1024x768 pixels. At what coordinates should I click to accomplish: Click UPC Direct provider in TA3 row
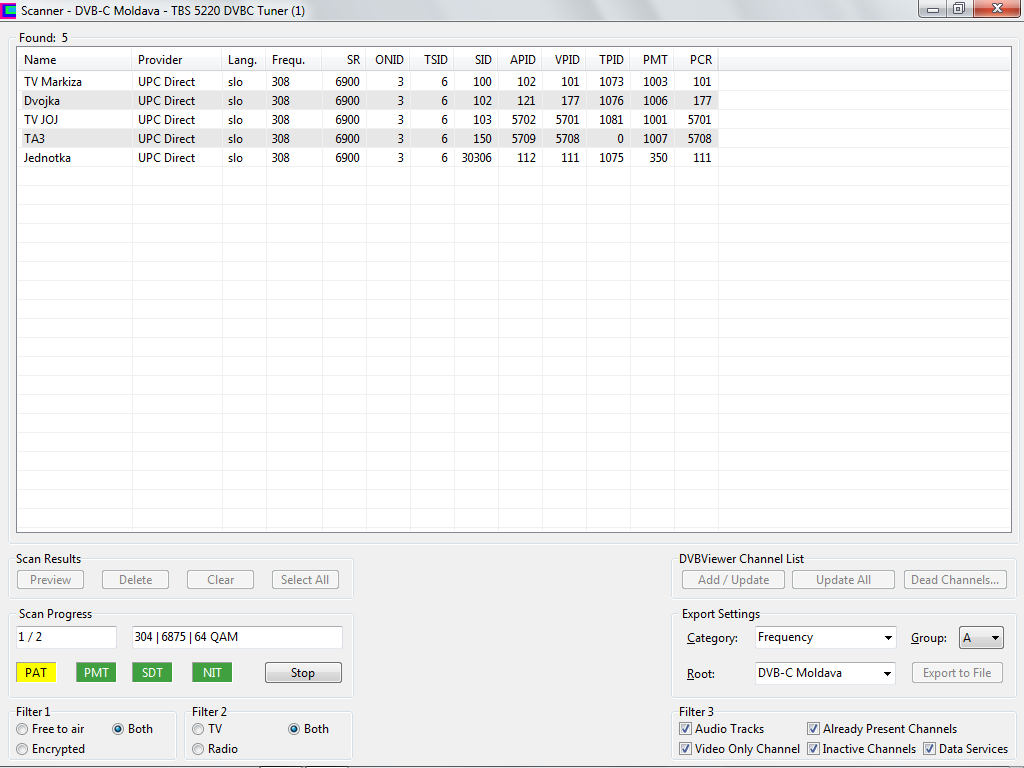167,138
